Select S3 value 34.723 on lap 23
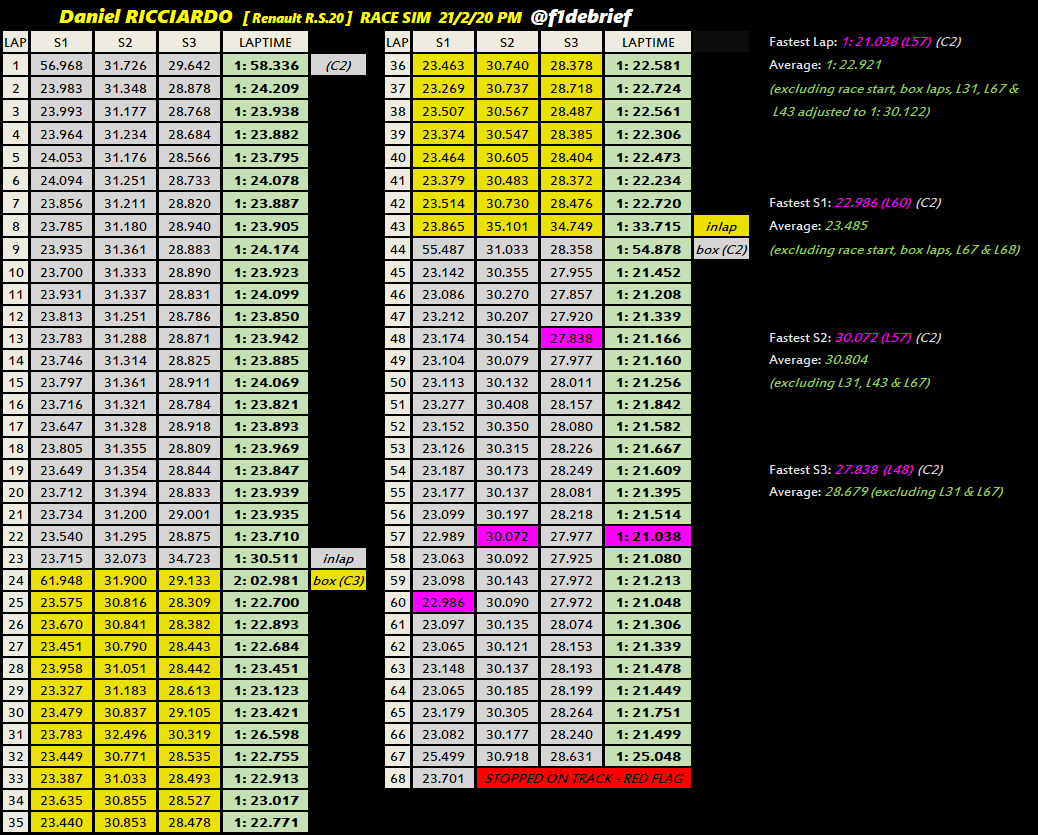Viewport: 1038px width, 835px height. [x=189, y=558]
